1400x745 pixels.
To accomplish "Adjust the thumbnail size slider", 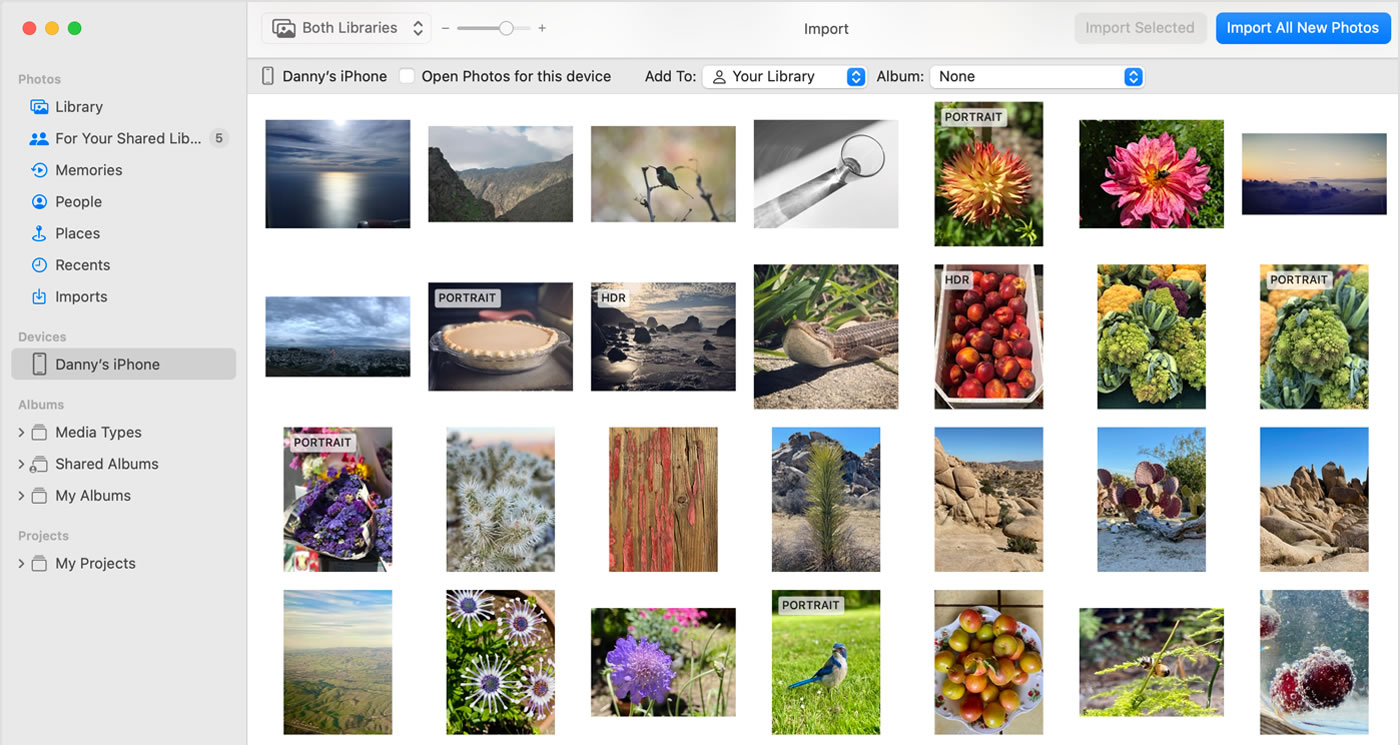I will [506, 28].
